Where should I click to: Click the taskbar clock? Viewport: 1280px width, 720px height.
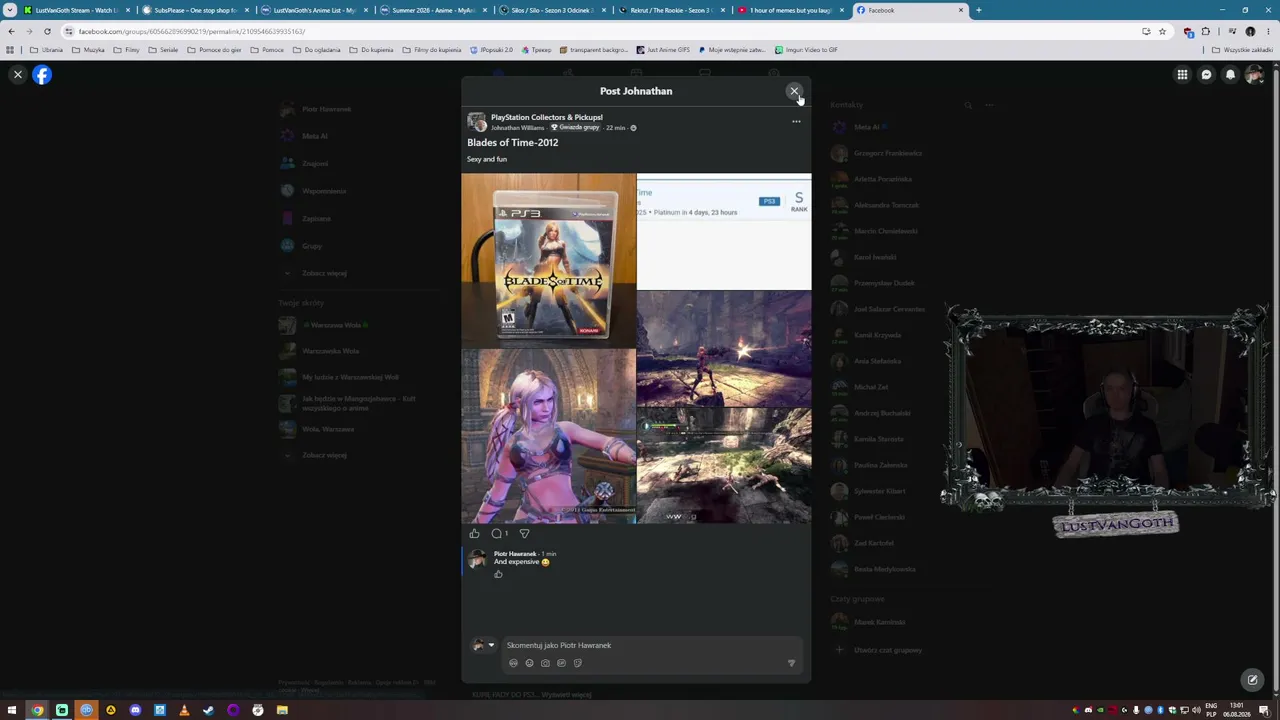[1239, 710]
